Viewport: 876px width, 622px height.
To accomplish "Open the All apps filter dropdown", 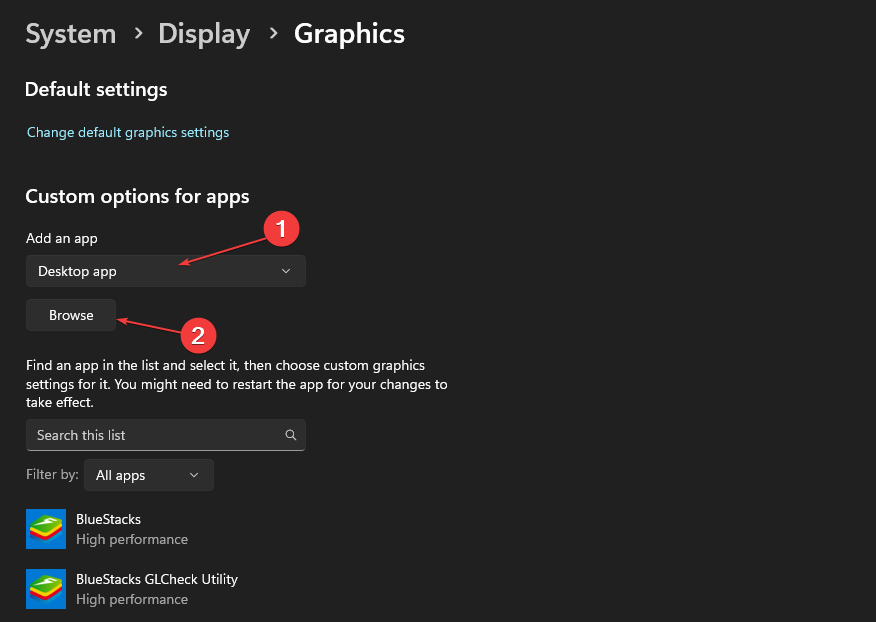I will (148, 475).
